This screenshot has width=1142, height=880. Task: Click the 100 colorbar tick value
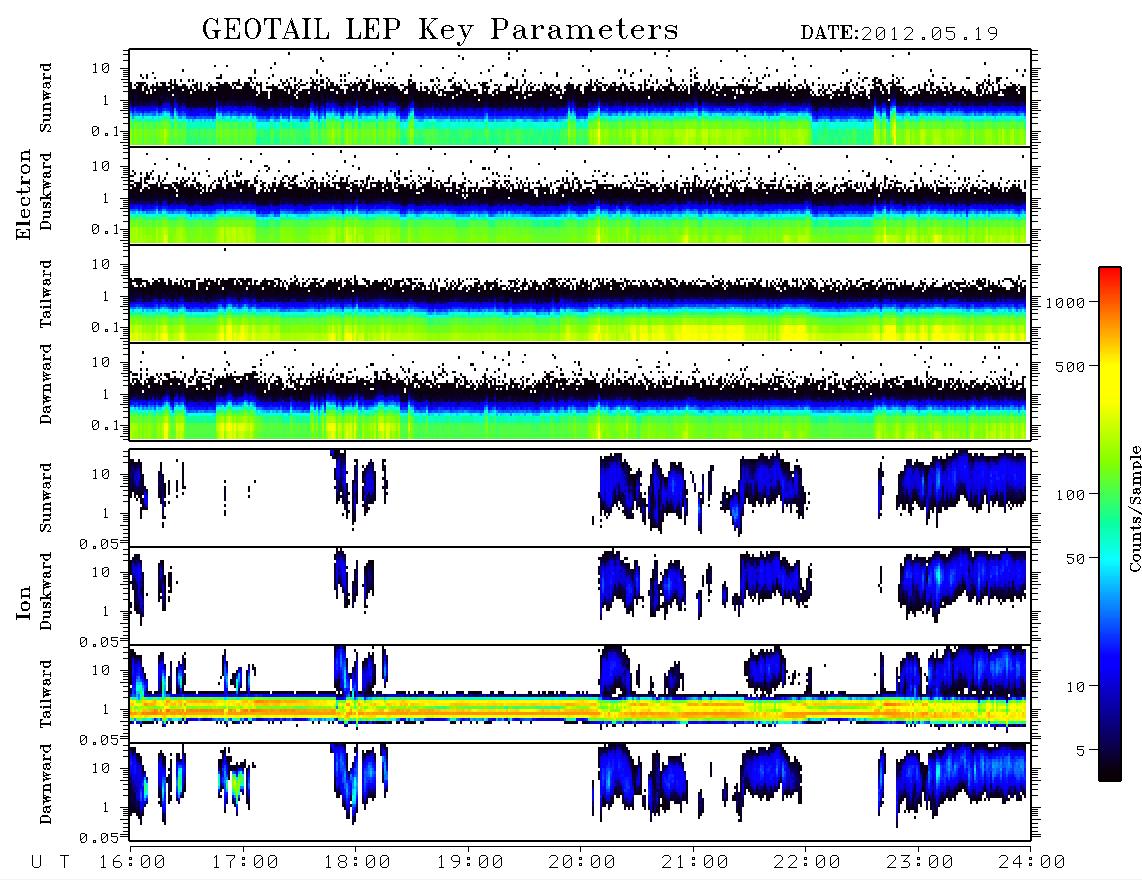coord(1070,495)
